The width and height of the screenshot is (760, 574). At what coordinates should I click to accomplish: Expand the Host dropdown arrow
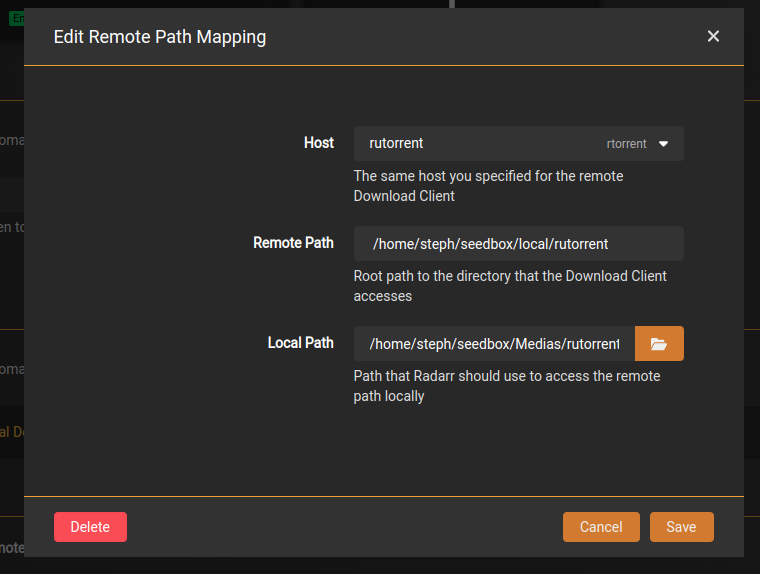664,144
